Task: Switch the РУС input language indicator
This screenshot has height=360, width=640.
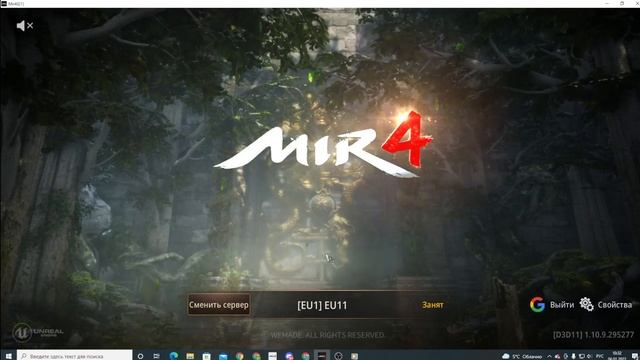Action: pos(600,356)
